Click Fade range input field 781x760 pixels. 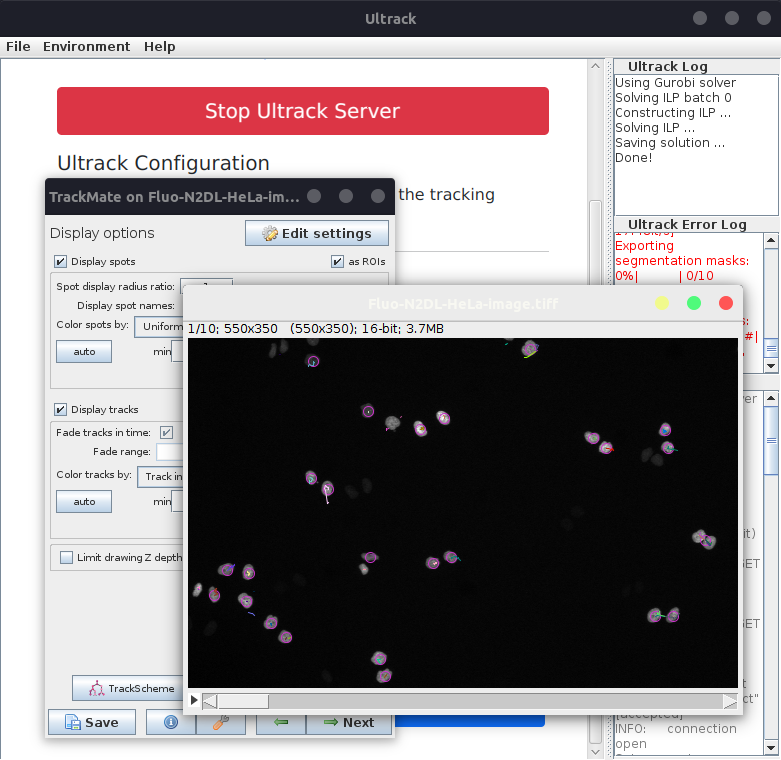pos(170,452)
